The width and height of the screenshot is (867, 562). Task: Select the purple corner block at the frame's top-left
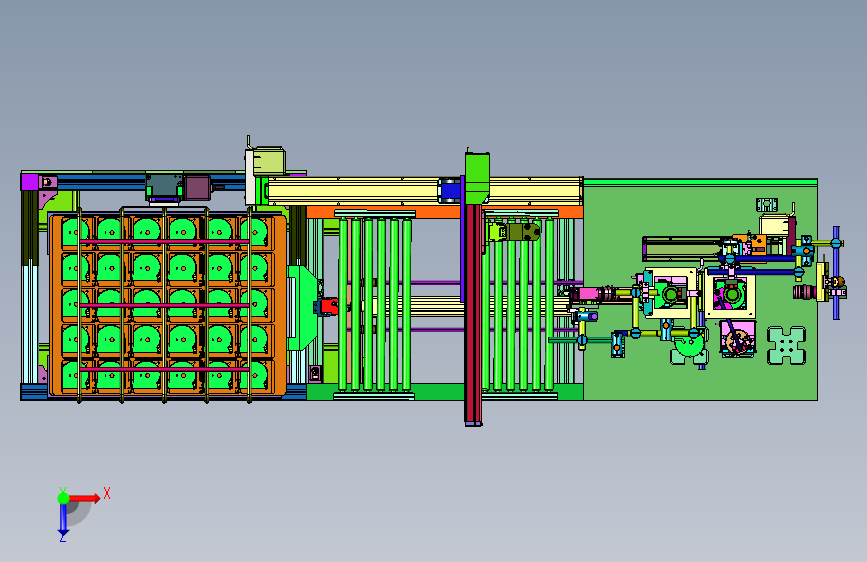click(30, 182)
